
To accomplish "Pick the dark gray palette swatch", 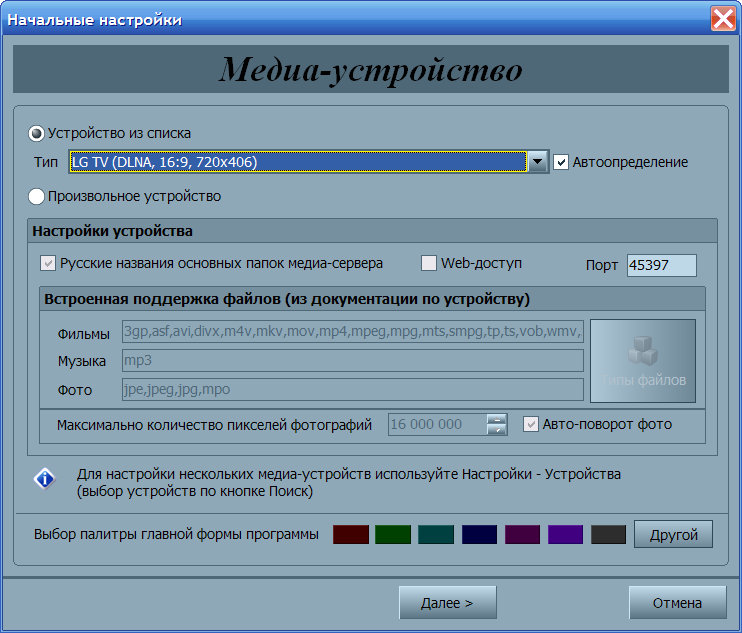I will click(608, 535).
